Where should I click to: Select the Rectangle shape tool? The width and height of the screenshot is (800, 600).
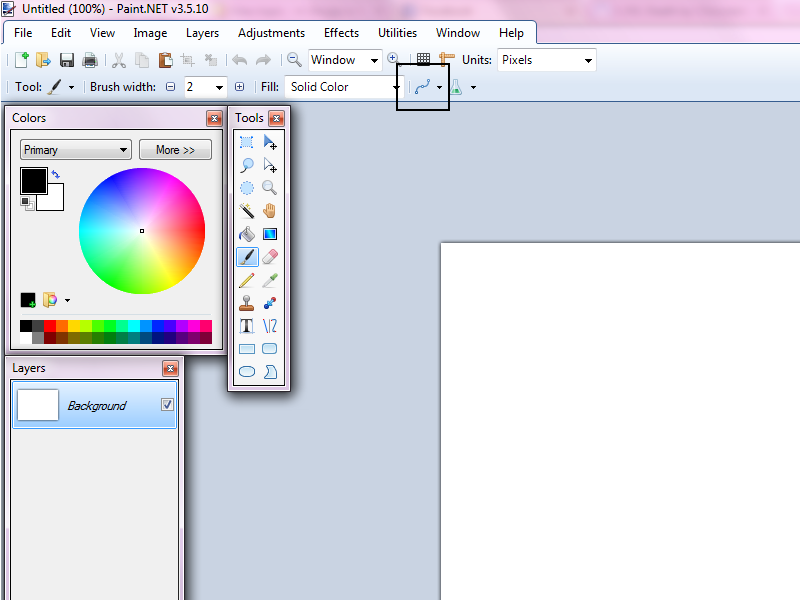[246, 349]
